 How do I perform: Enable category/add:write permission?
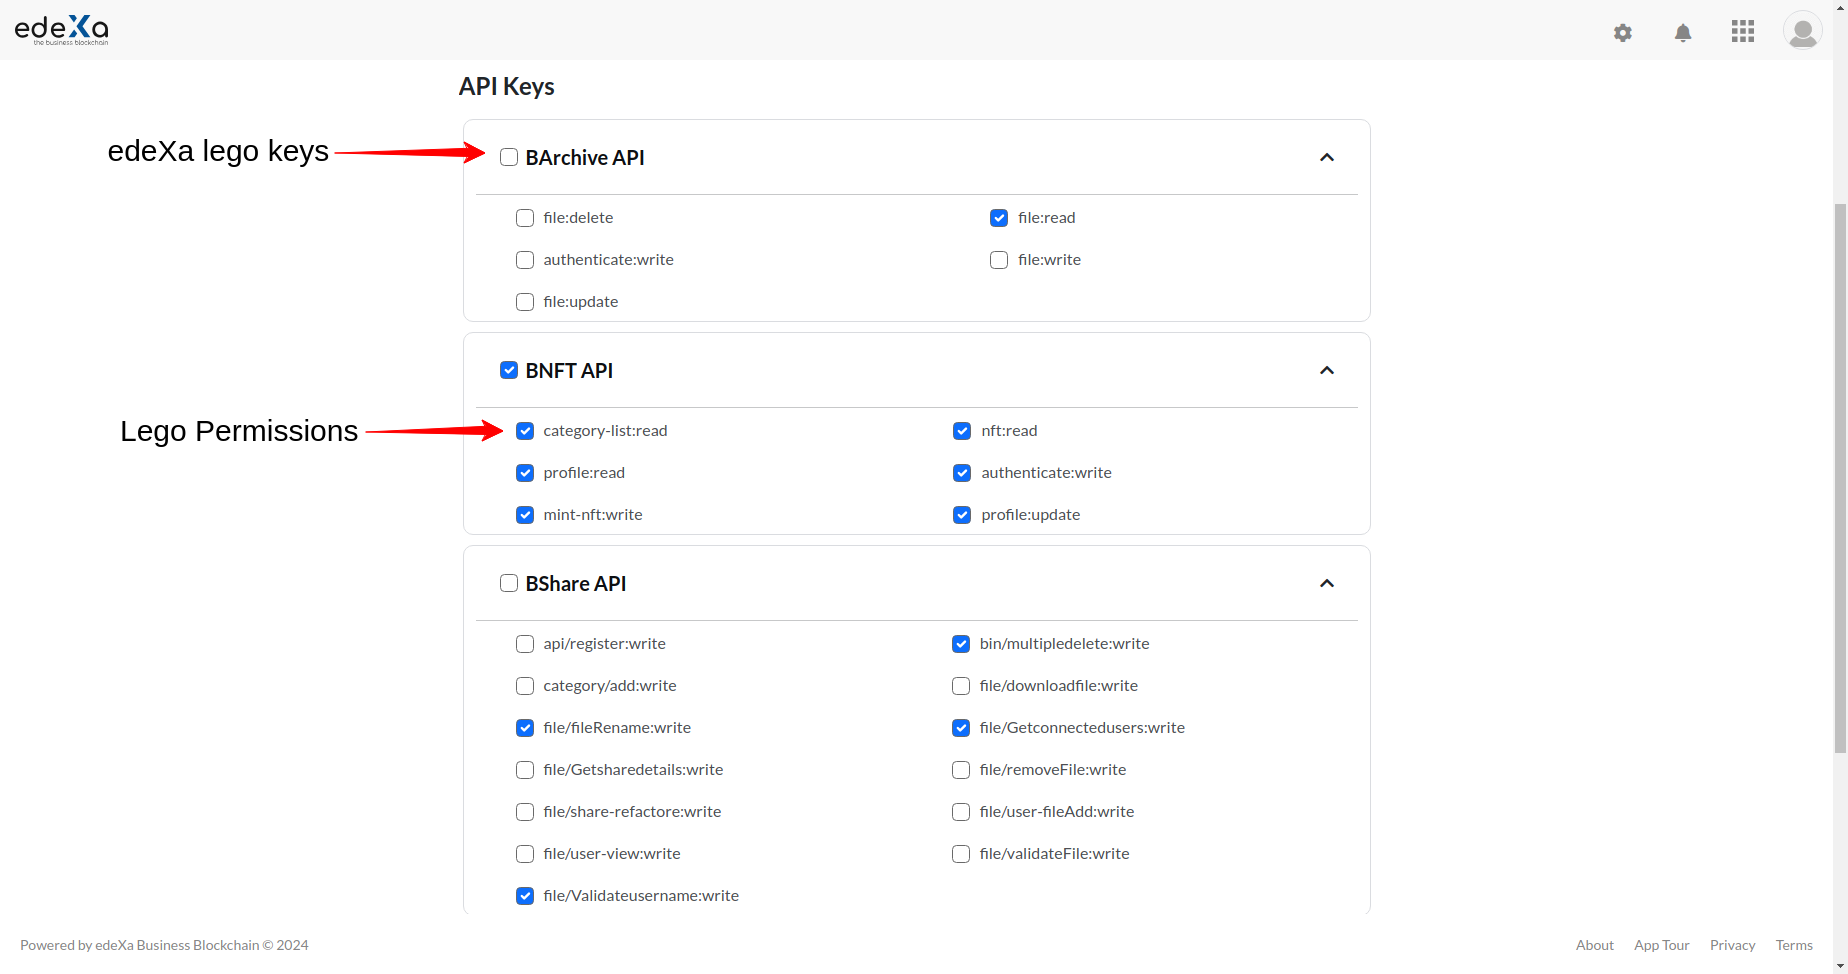coord(525,686)
